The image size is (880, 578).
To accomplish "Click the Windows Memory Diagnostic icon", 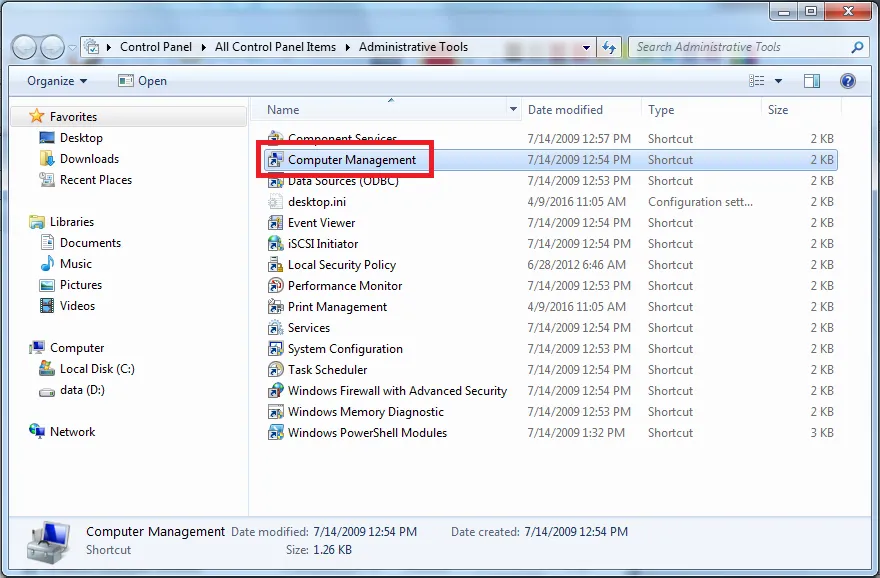I will 275,412.
